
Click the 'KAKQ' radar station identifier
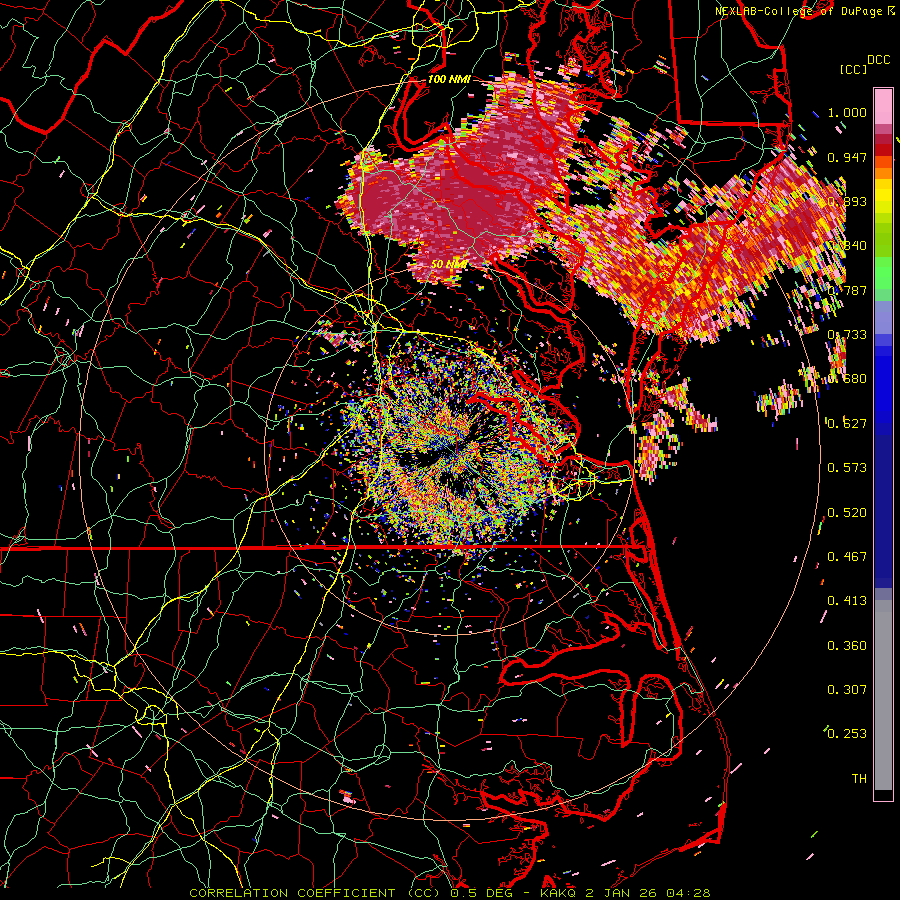[558, 893]
